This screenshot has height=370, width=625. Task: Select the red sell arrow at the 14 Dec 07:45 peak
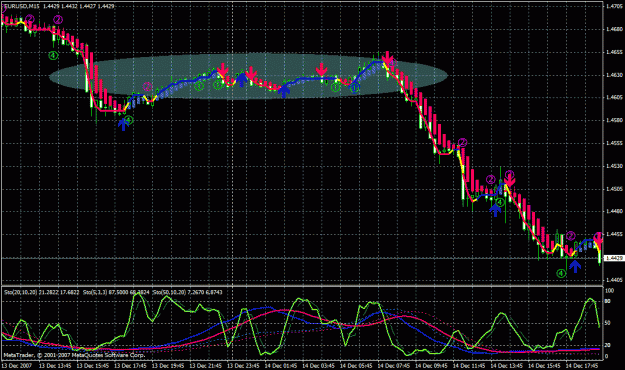[x=387, y=58]
